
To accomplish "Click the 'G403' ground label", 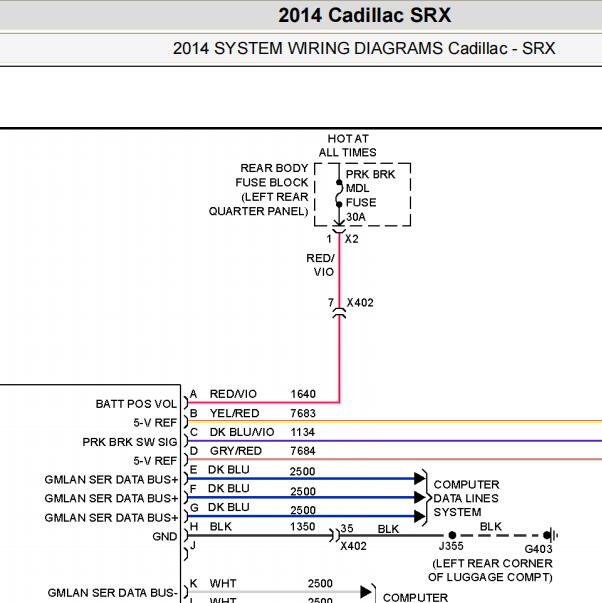I will coord(539,549).
